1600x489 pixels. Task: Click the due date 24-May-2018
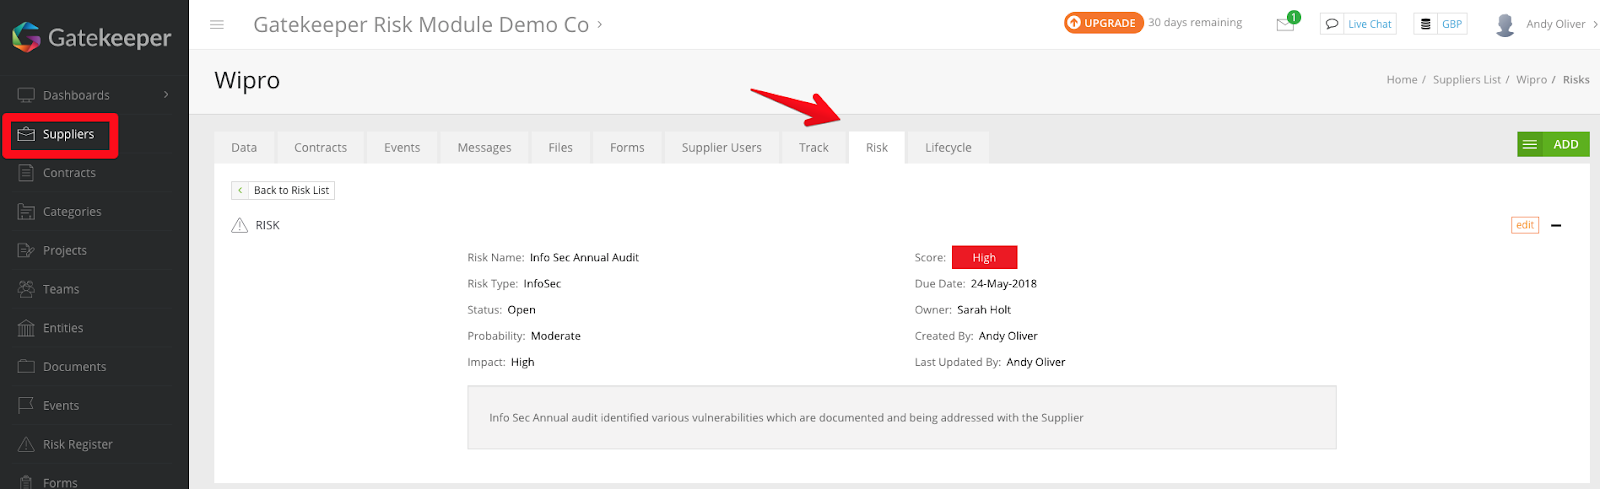(x=1003, y=284)
